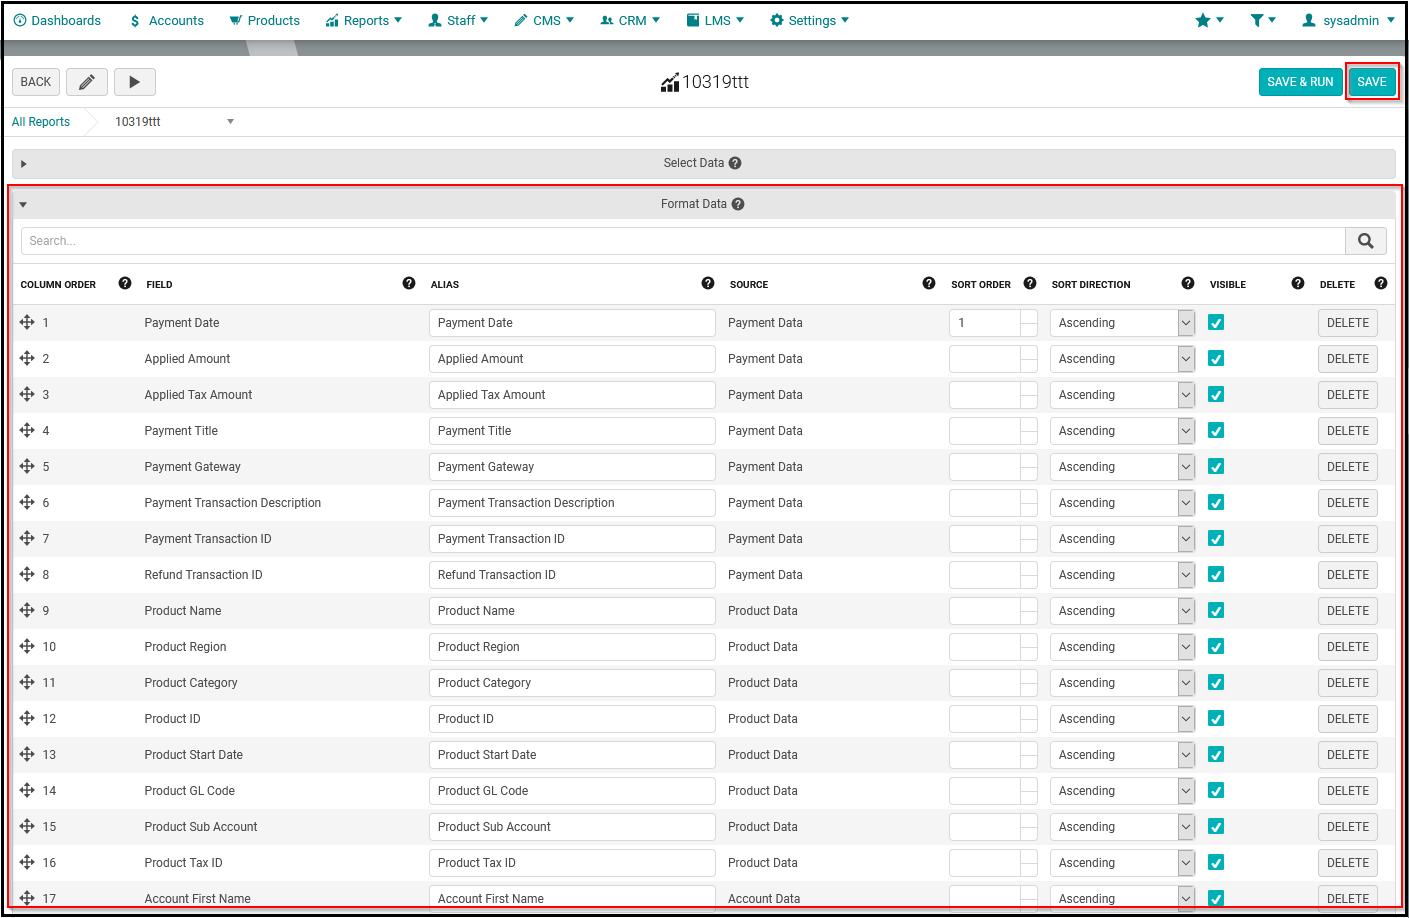Uncheck Visible for Product Name row
This screenshot has height=918, width=1409.
pyautogui.click(x=1216, y=610)
